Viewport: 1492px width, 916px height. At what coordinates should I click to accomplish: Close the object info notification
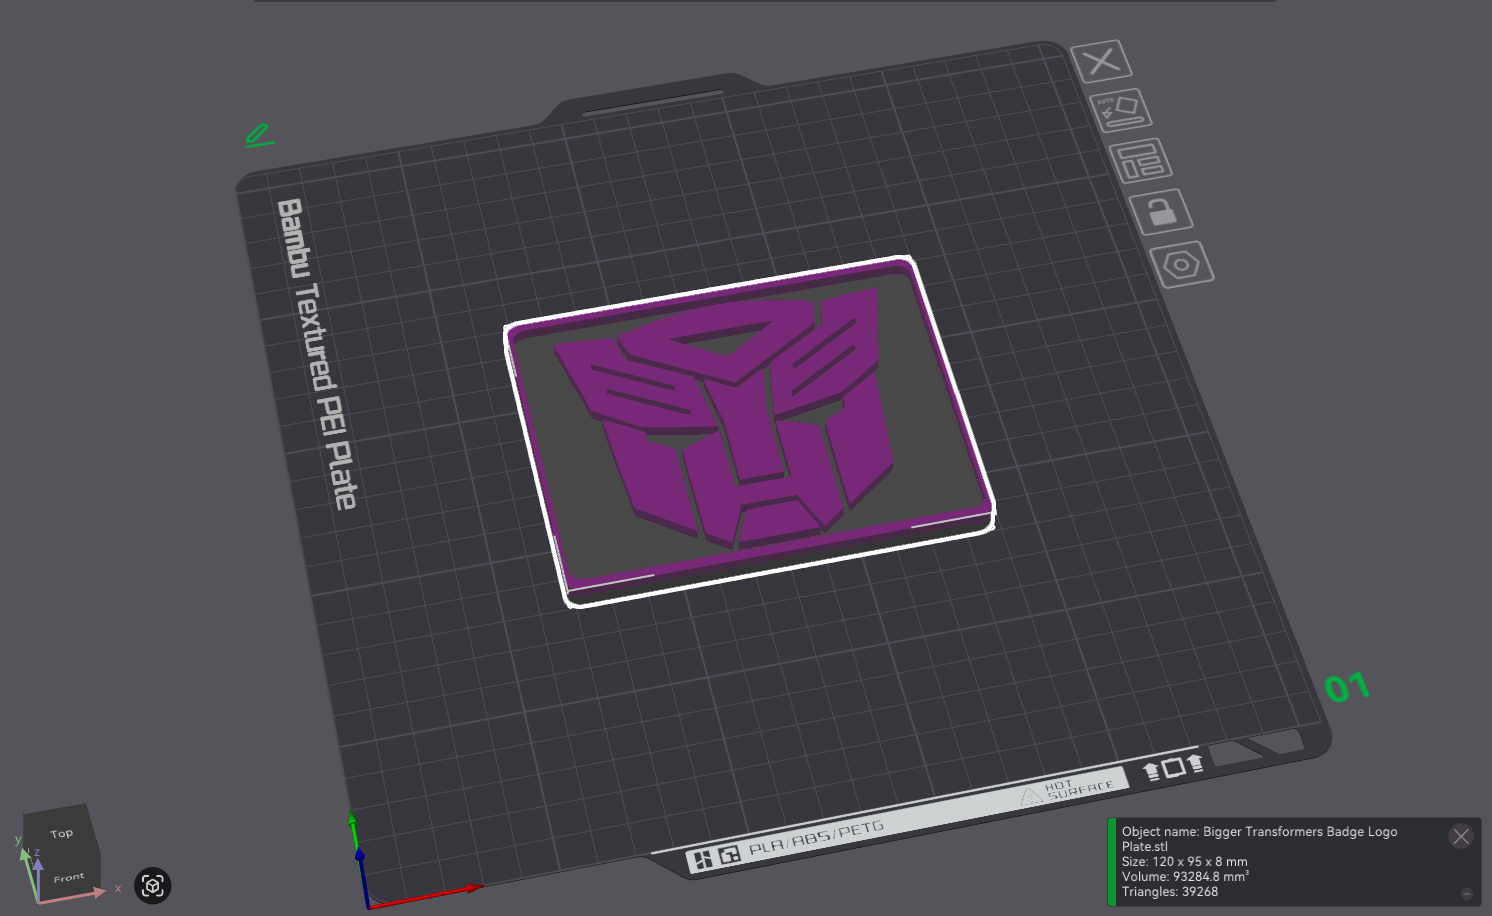(x=1461, y=836)
